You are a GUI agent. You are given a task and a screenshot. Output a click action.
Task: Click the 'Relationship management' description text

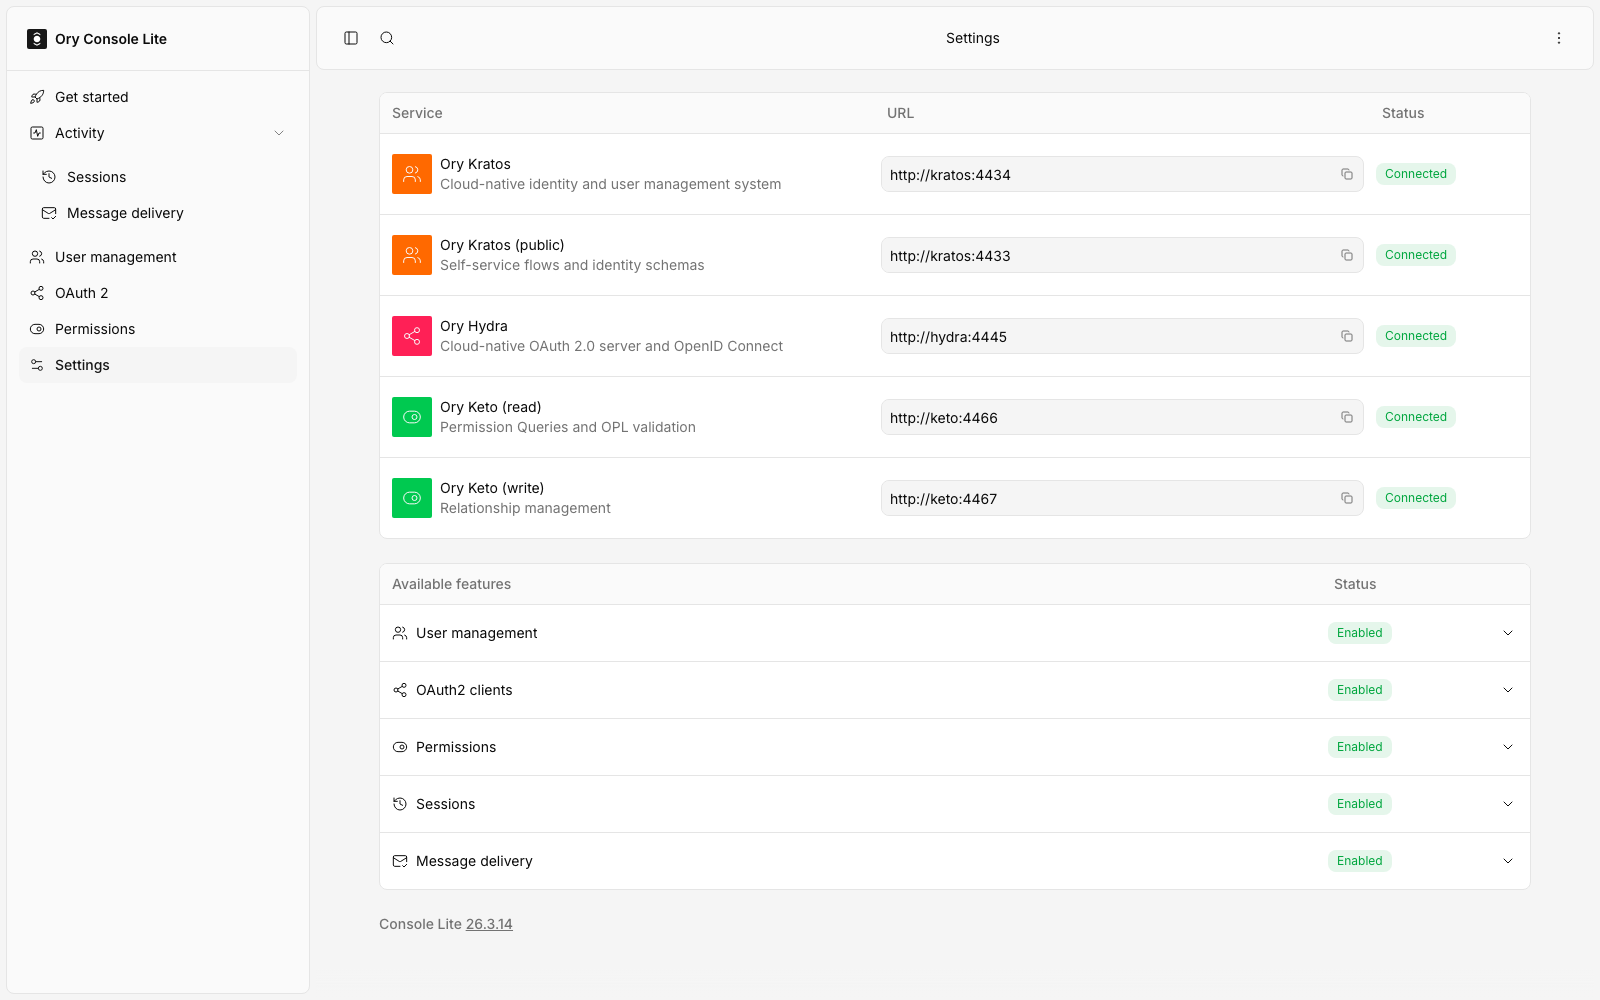coord(525,508)
